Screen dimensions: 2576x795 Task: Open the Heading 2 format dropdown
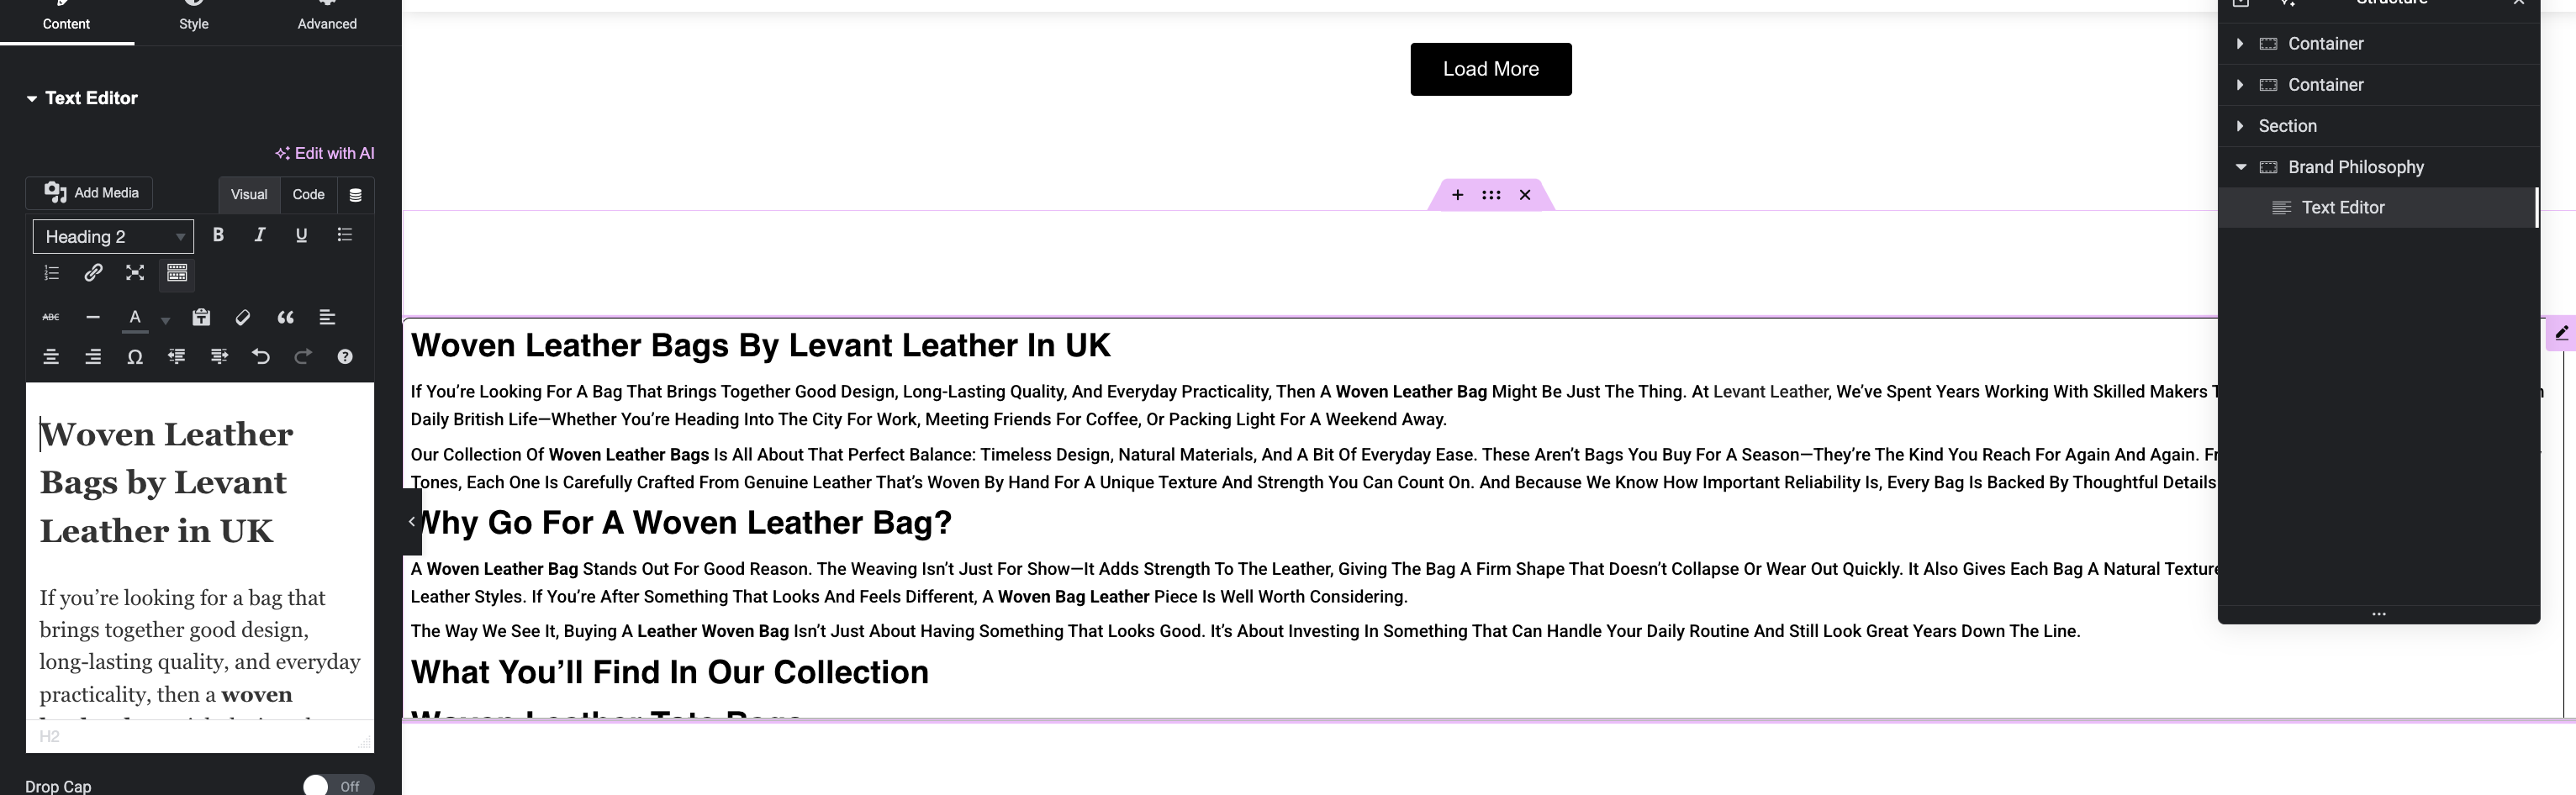coord(113,237)
